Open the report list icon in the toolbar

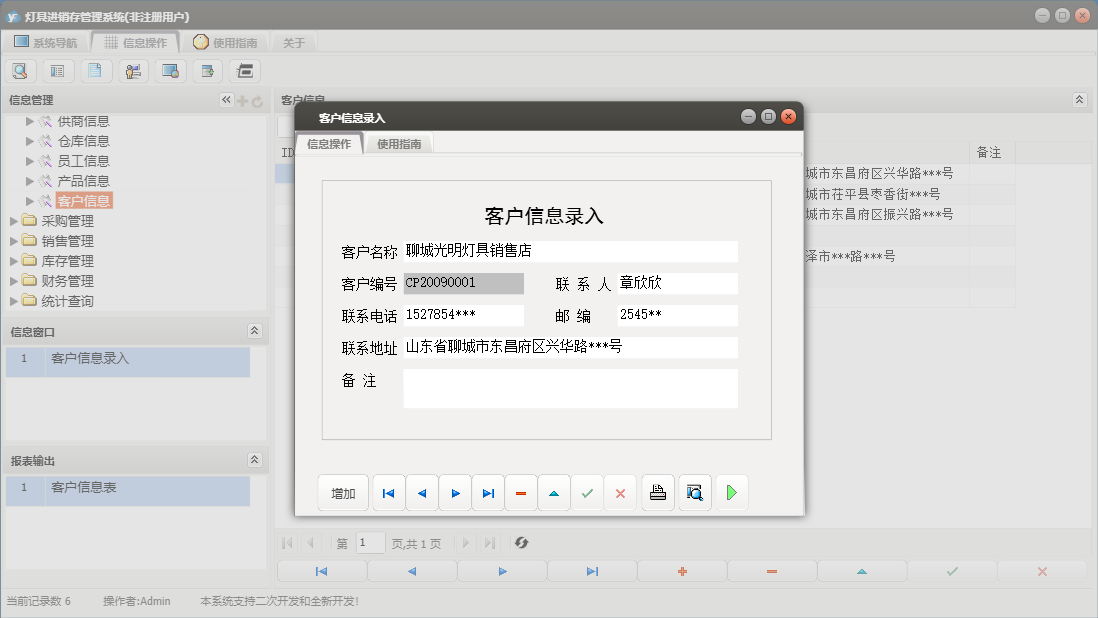pos(57,70)
